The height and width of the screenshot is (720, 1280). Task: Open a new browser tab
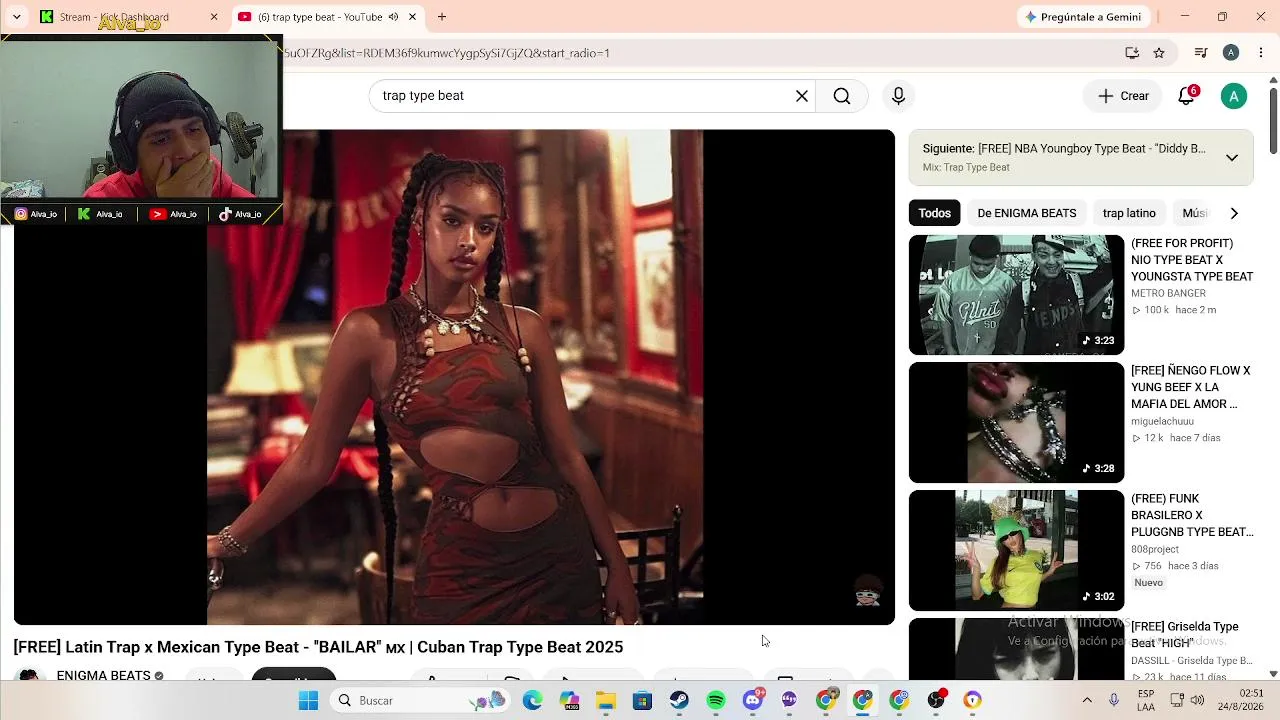point(442,17)
